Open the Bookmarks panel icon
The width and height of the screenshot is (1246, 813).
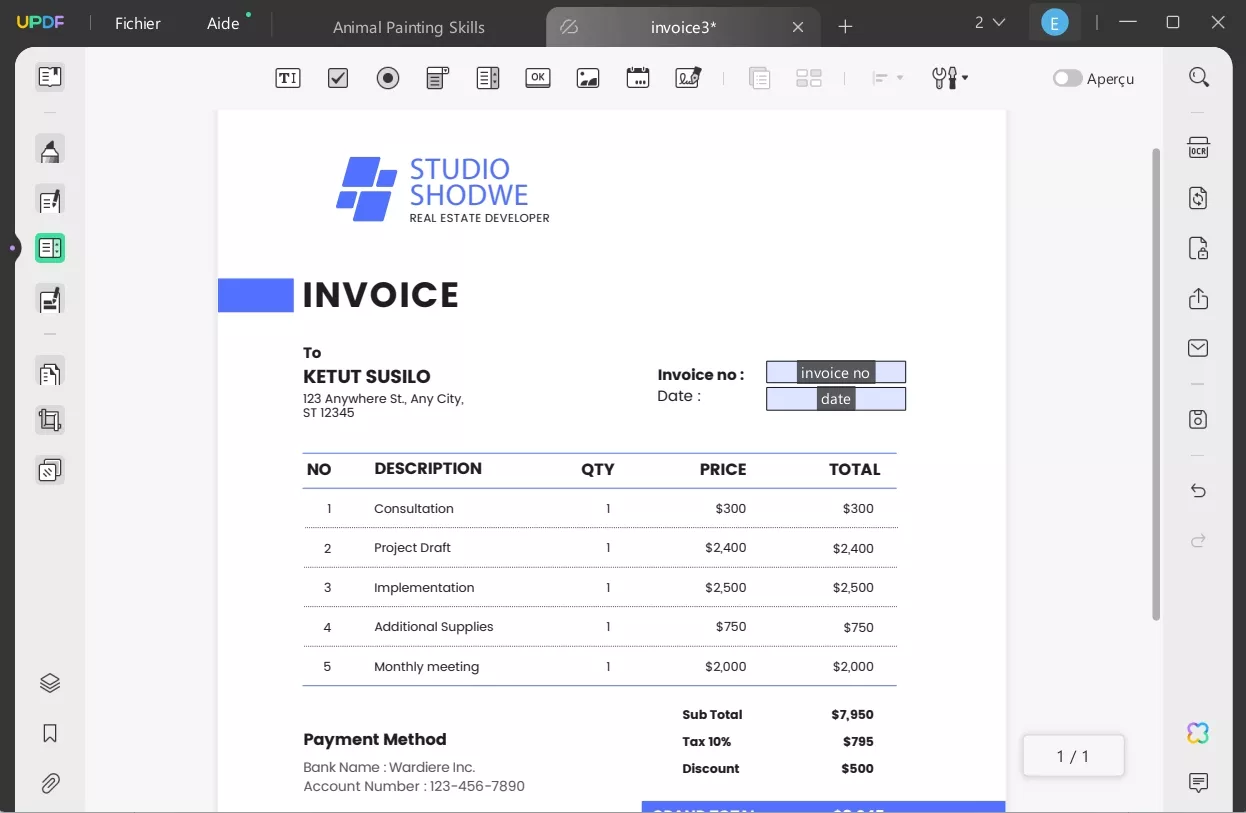point(50,734)
